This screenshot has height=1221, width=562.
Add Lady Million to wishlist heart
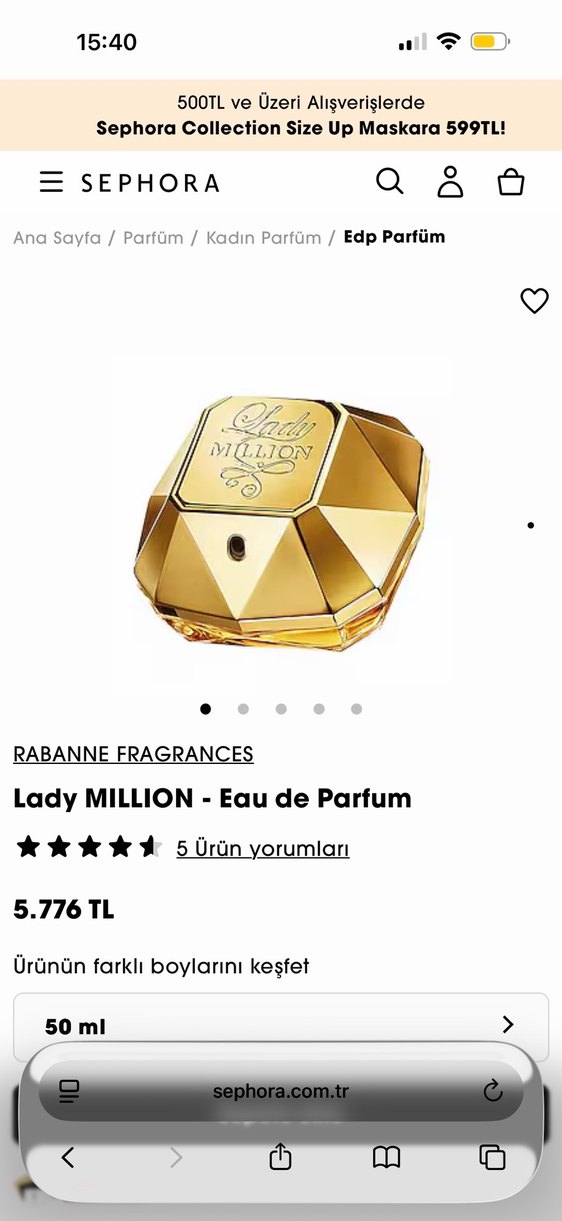pos(535,300)
